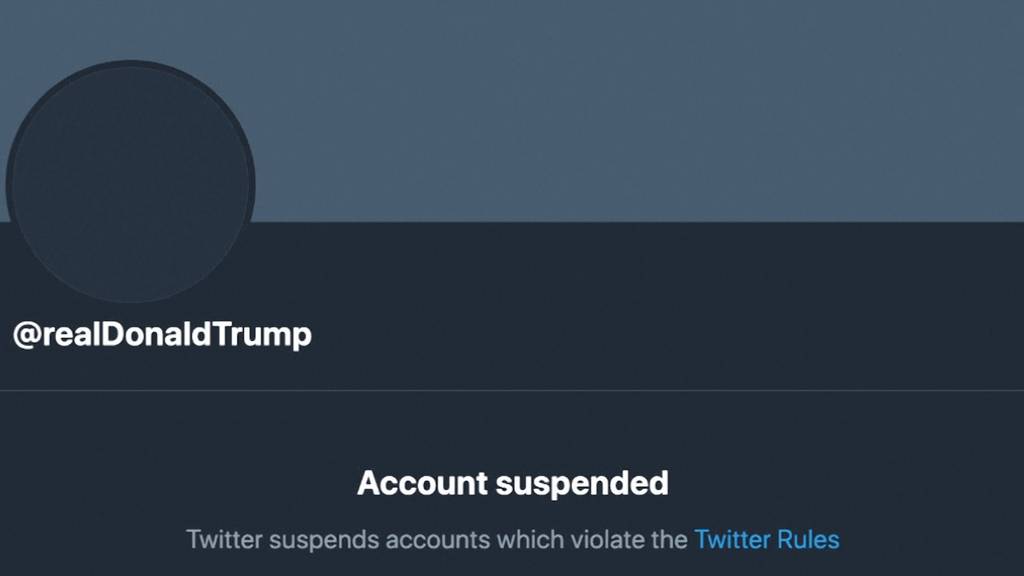Click the word "the" before Twitter Rules
The width and height of the screenshot is (1024, 576).
pyautogui.click(x=670, y=540)
